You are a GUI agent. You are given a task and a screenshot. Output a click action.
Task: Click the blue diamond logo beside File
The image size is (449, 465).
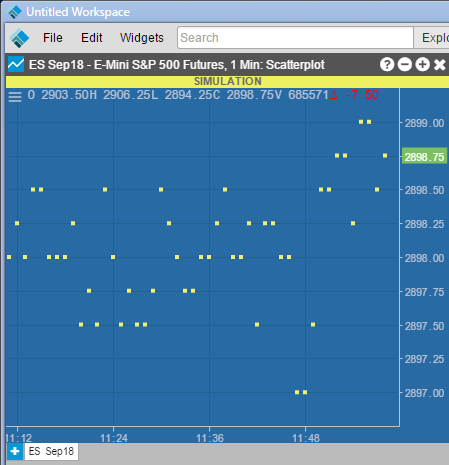click(x=19, y=38)
